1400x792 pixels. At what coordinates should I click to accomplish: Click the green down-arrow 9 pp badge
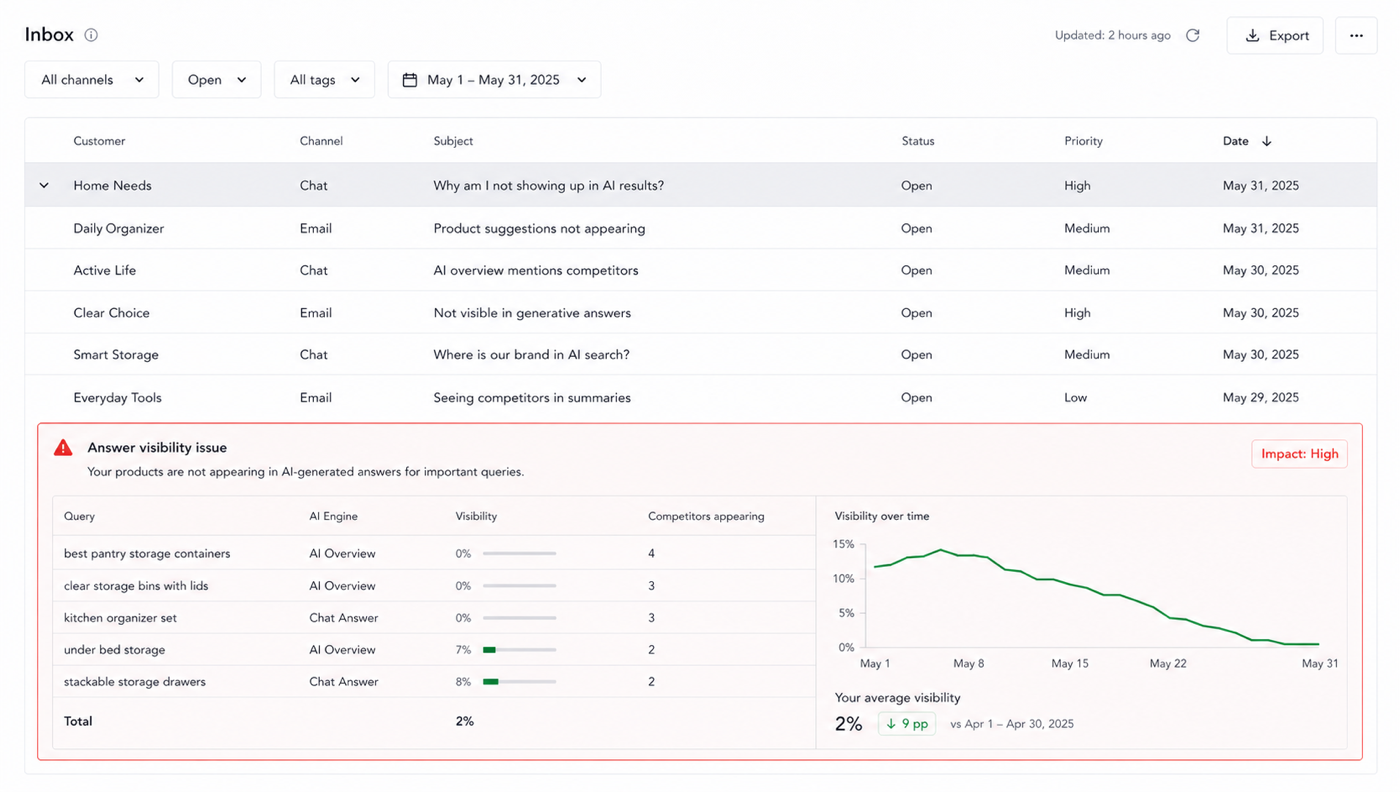click(x=907, y=724)
